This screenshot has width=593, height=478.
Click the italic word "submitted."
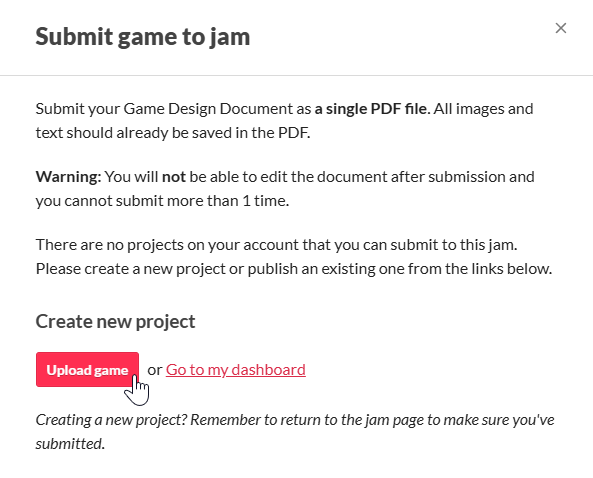(70, 444)
